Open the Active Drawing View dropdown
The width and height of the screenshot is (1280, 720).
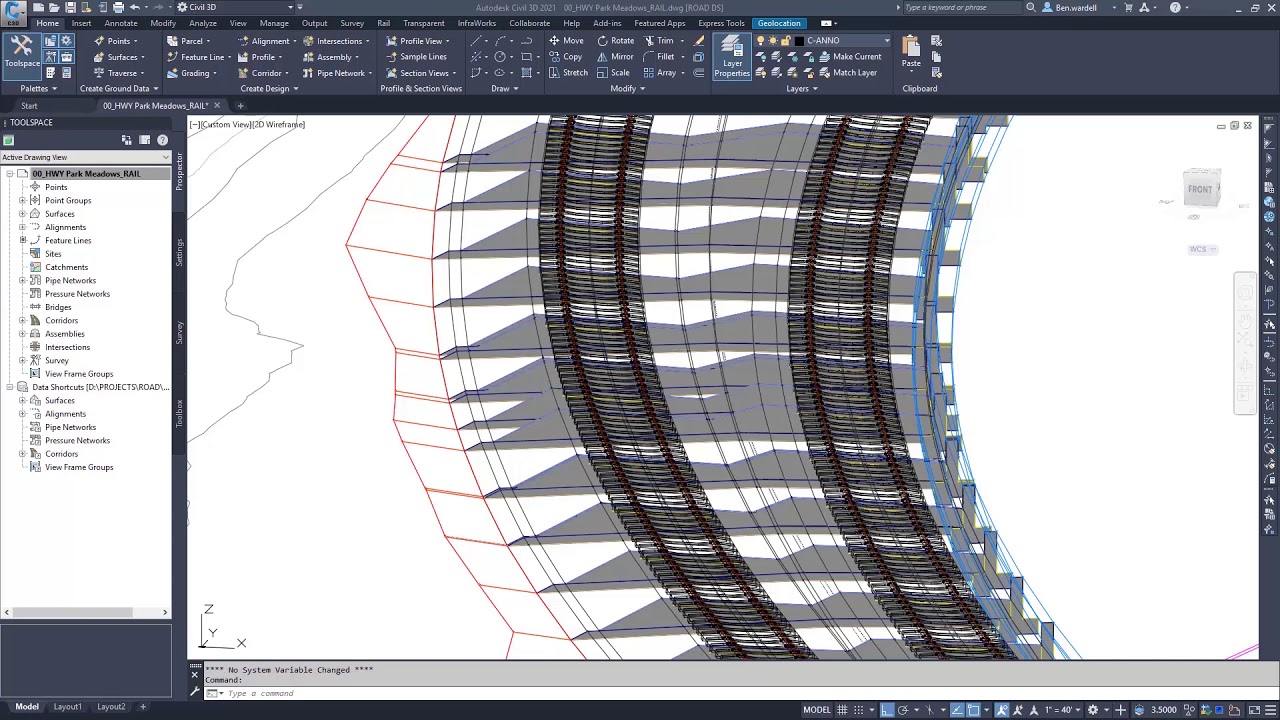tap(166, 158)
